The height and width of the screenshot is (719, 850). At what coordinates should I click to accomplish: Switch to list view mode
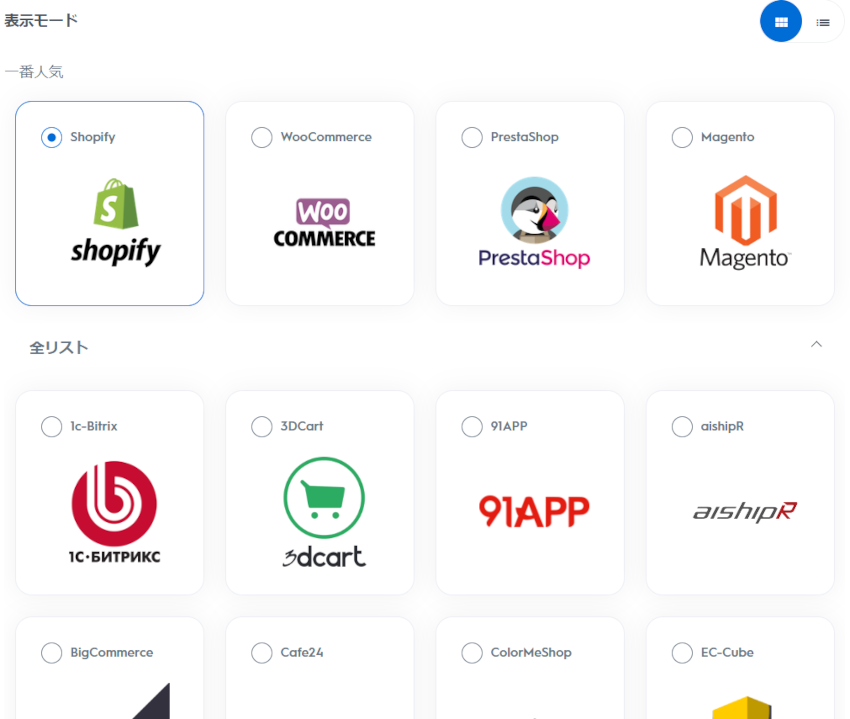click(823, 22)
